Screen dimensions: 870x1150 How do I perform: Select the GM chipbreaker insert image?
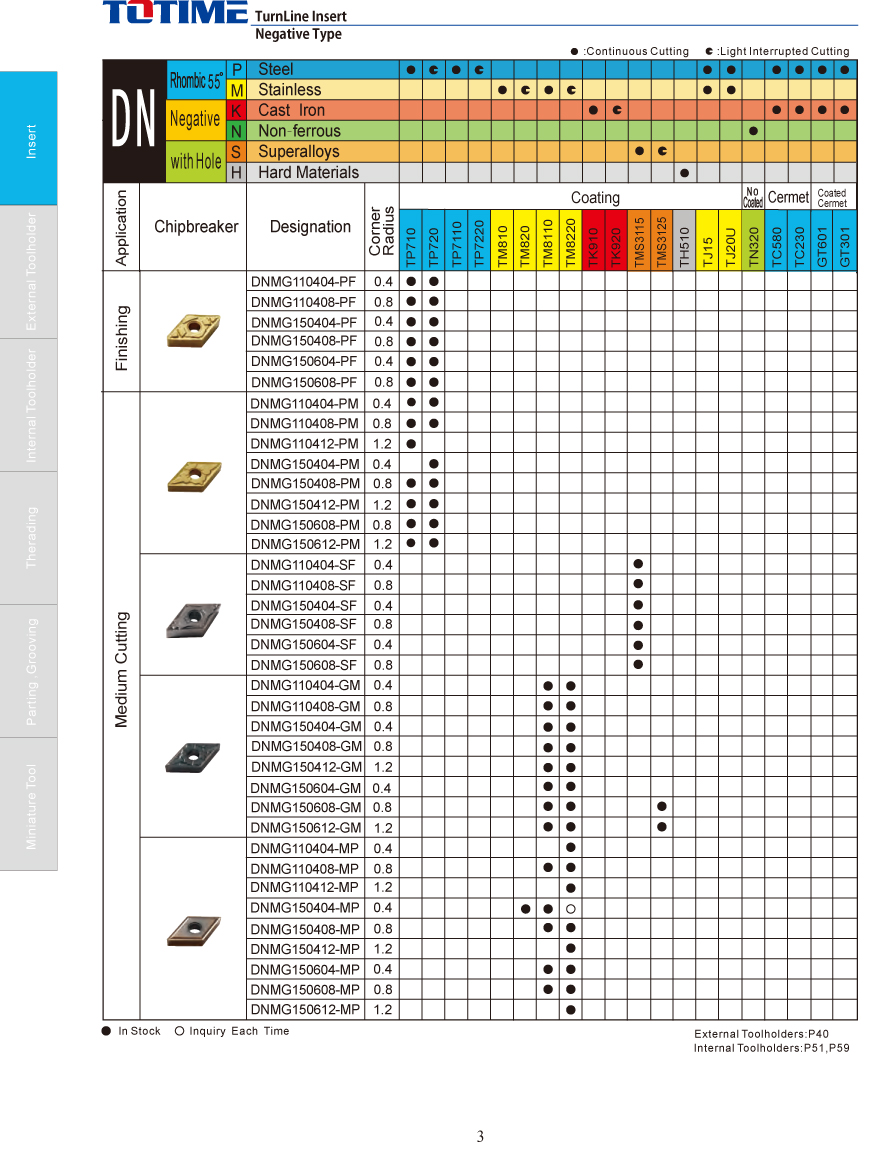pos(192,755)
